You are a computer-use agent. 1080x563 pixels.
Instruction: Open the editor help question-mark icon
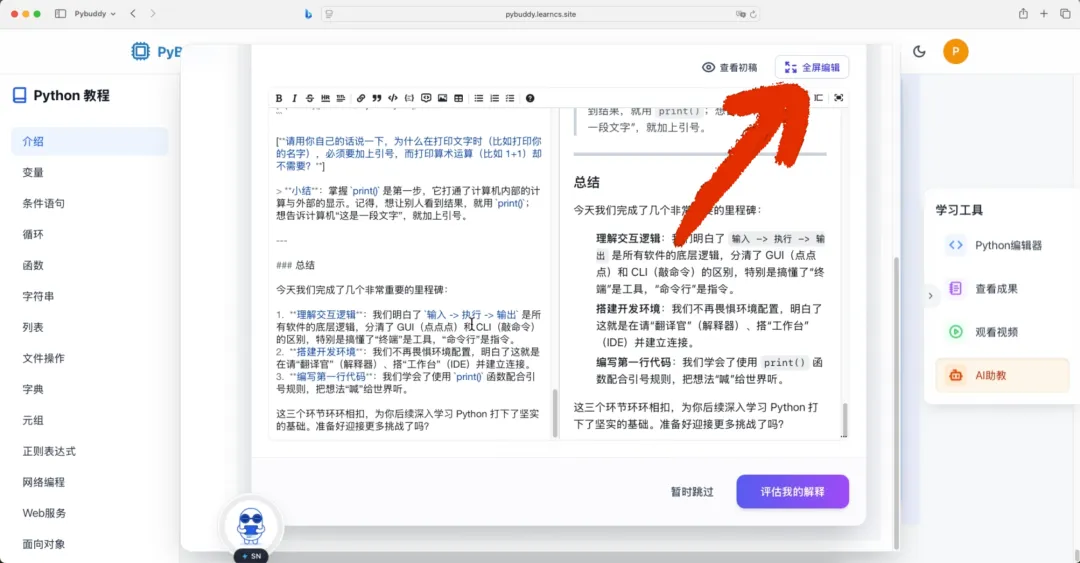pos(530,98)
